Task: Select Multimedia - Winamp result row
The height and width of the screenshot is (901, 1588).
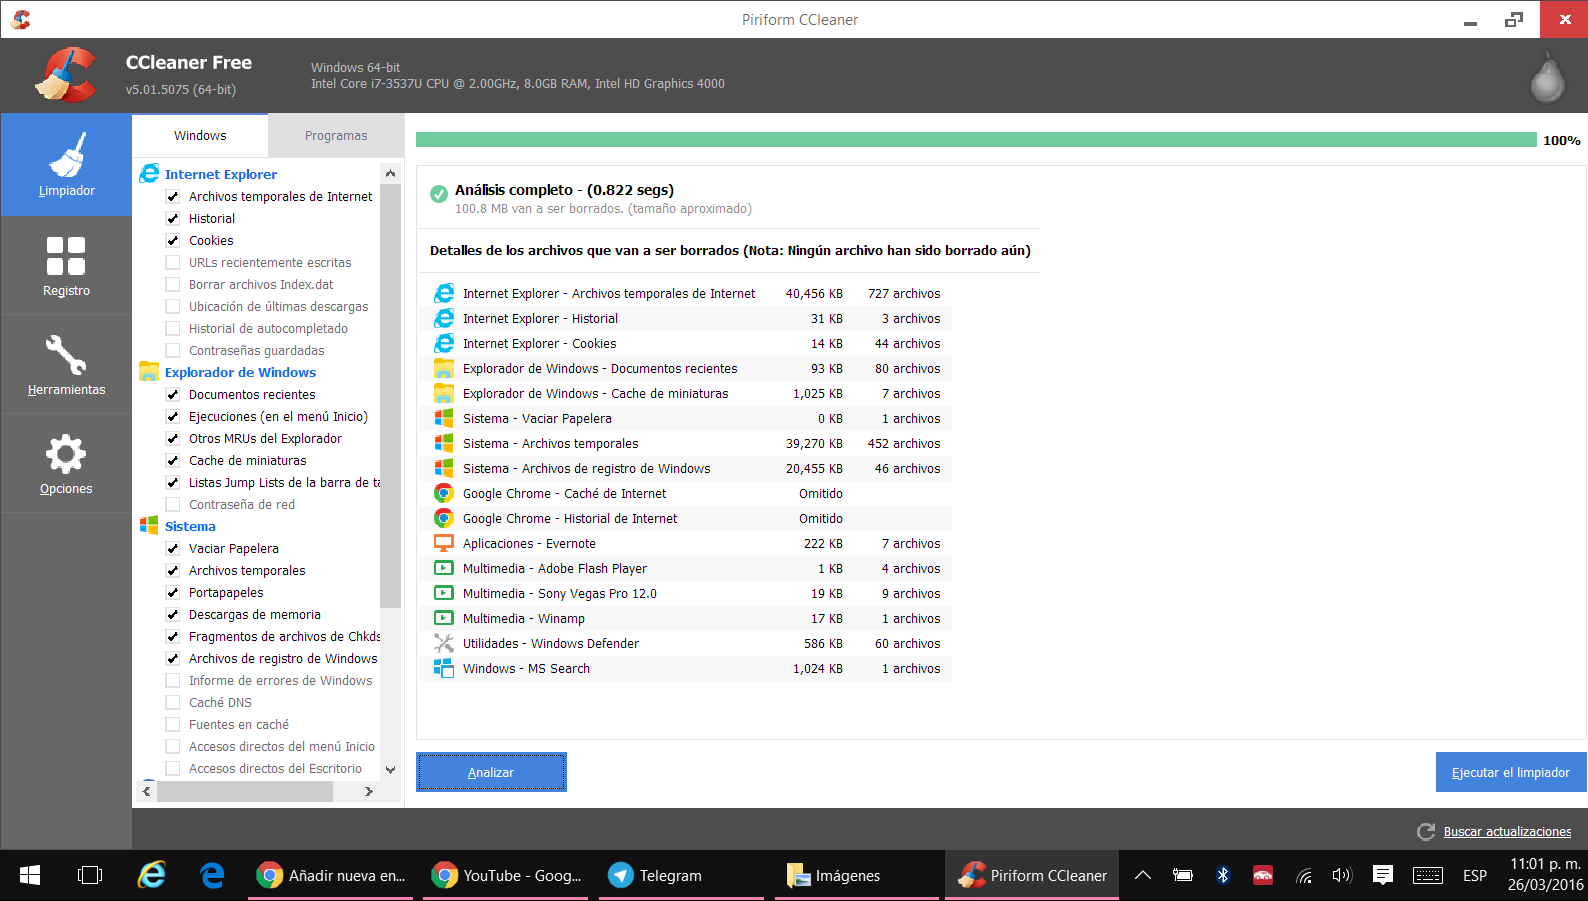Action: pyautogui.click(x=686, y=618)
